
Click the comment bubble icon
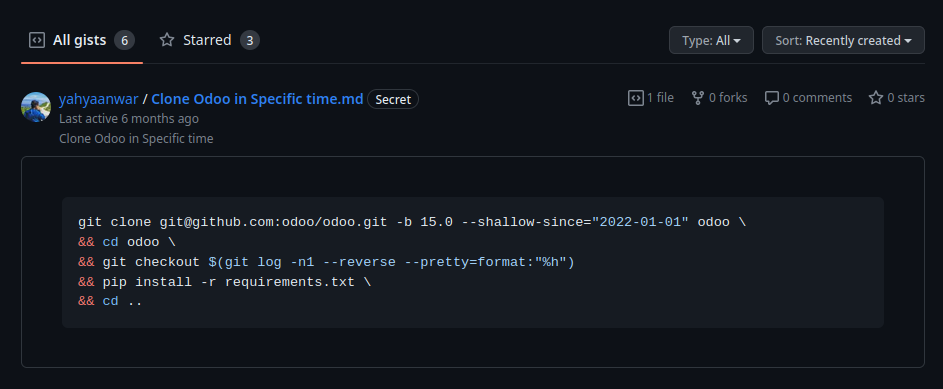pyautogui.click(x=772, y=98)
